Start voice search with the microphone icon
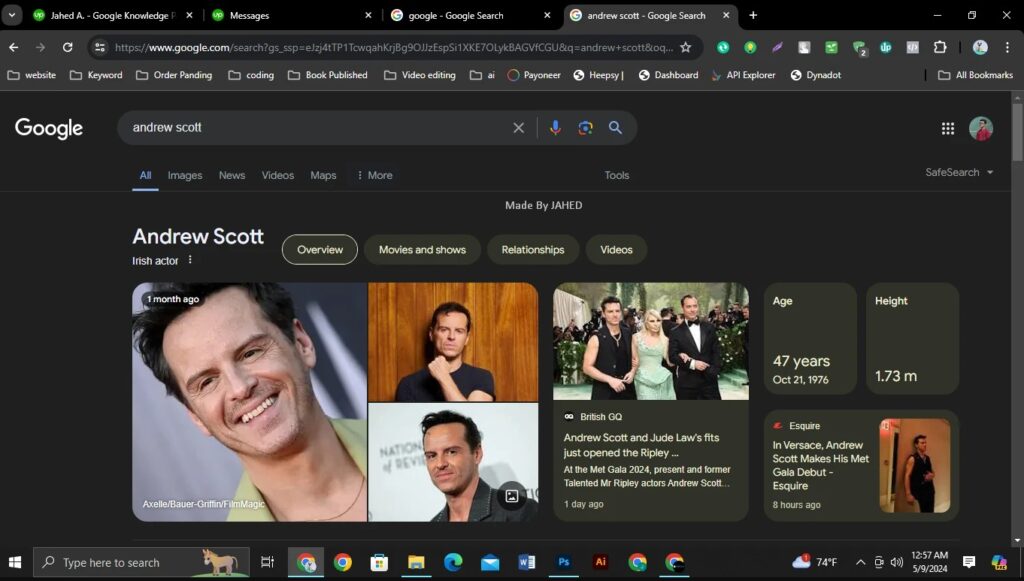Image resolution: width=1024 pixels, height=581 pixels. tap(555, 128)
